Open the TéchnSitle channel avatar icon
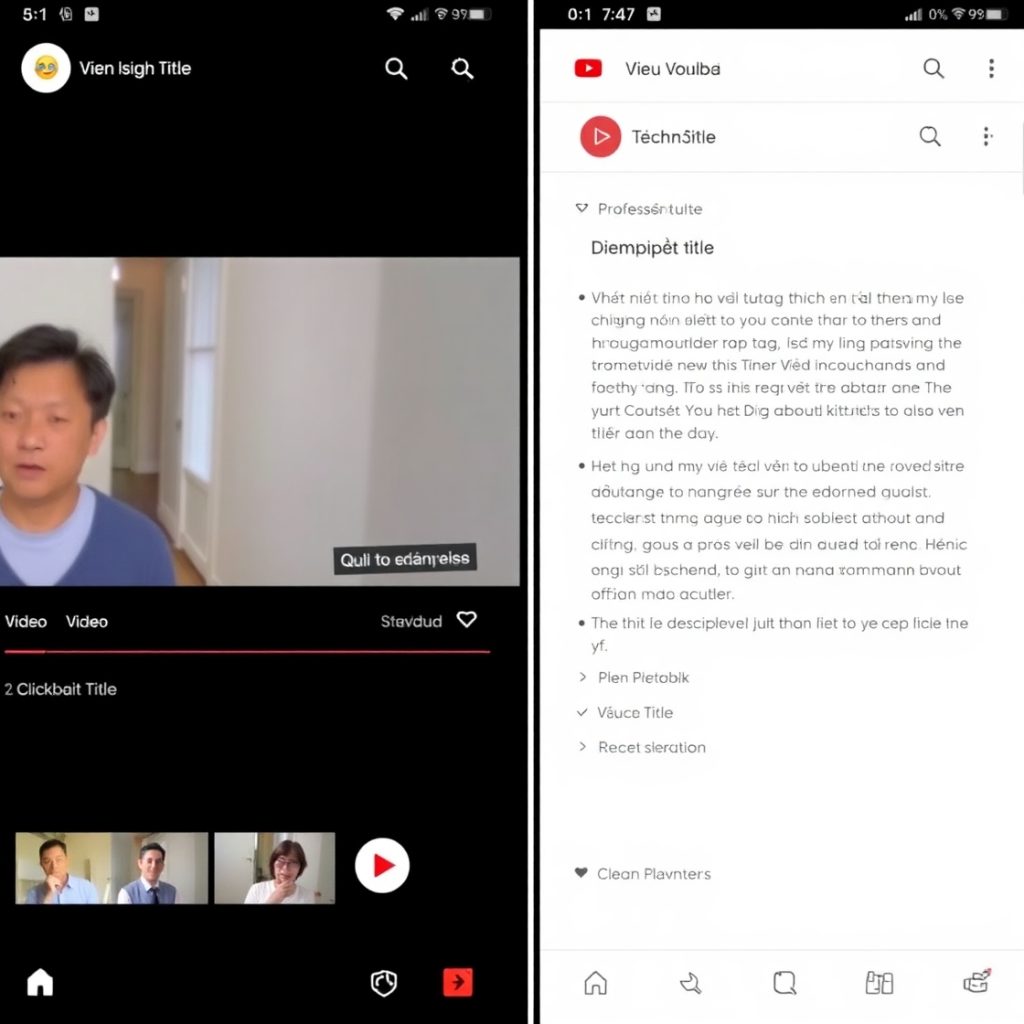 pos(600,136)
